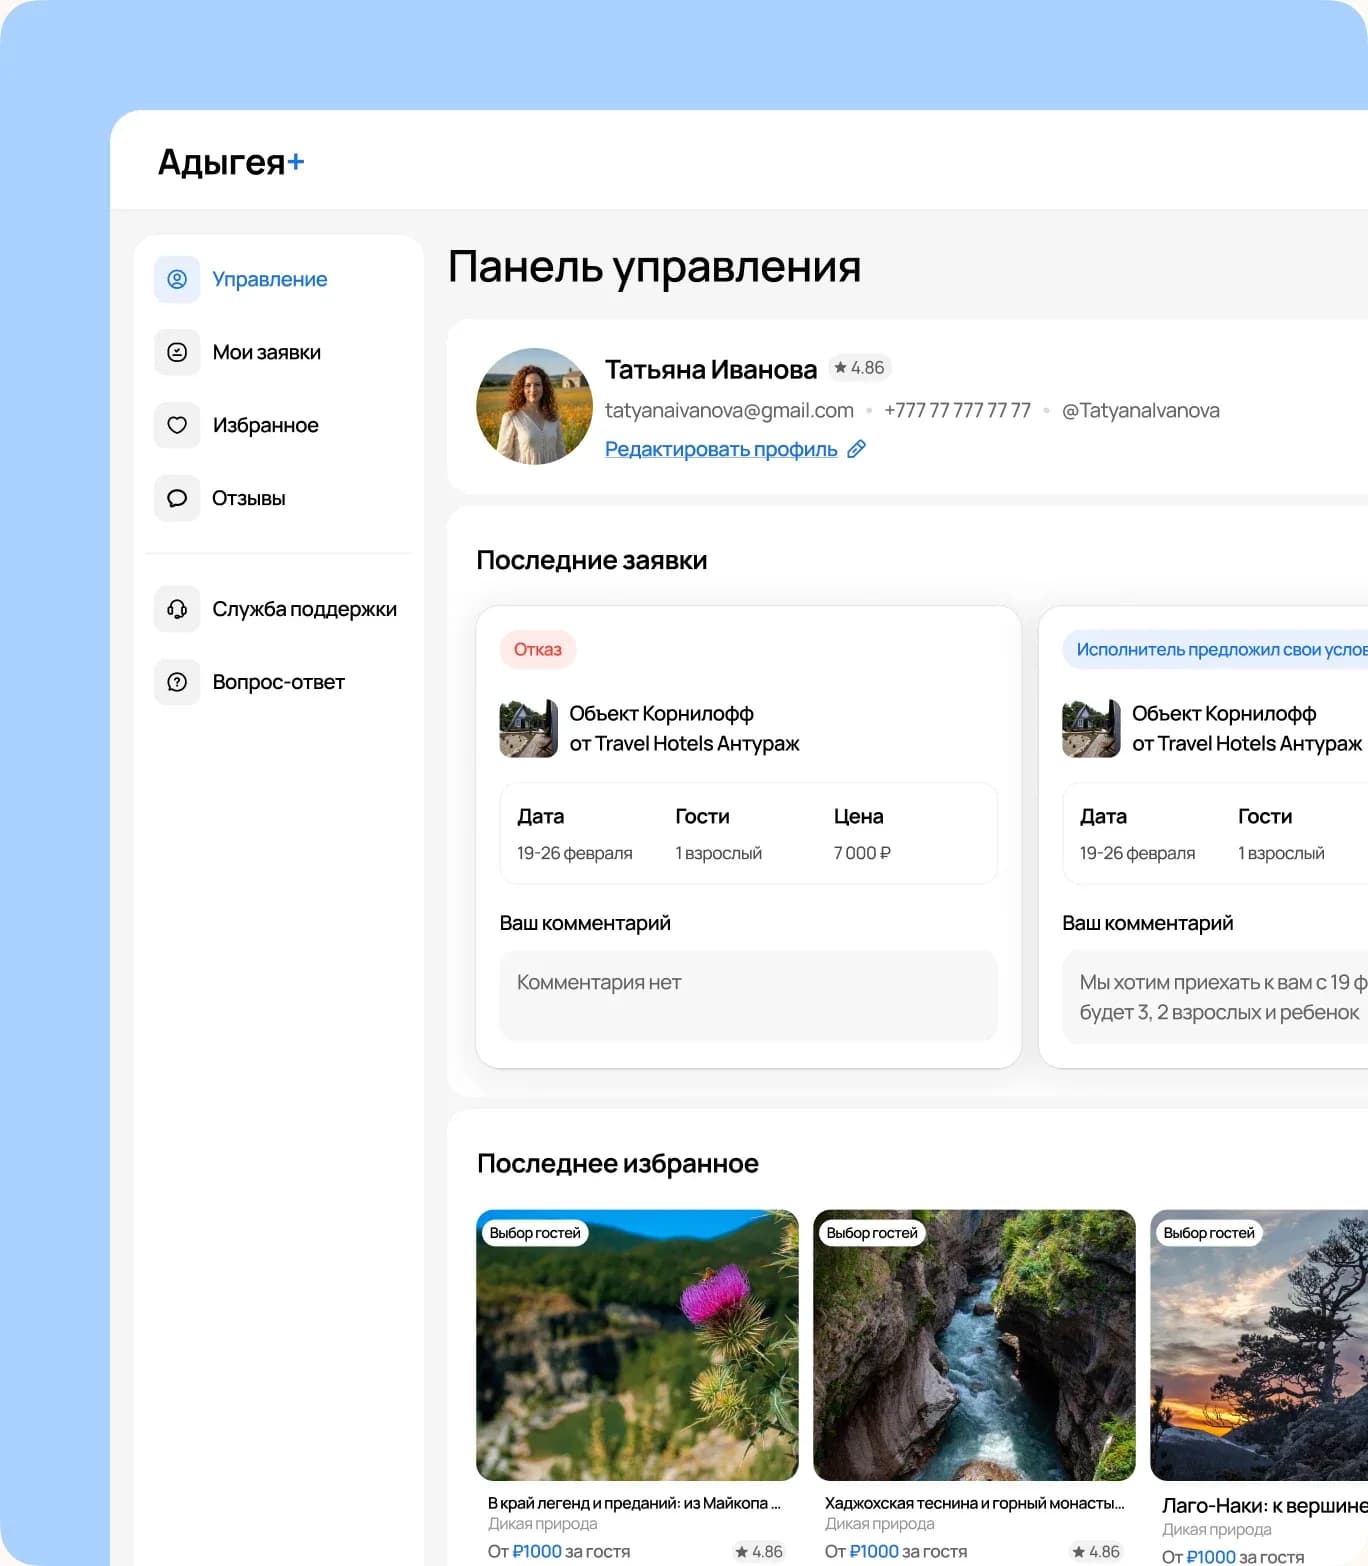Viewport: 1368px width, 1566px height.
Task: Click the Редактировать профиль link
Action: coord(721,449)
